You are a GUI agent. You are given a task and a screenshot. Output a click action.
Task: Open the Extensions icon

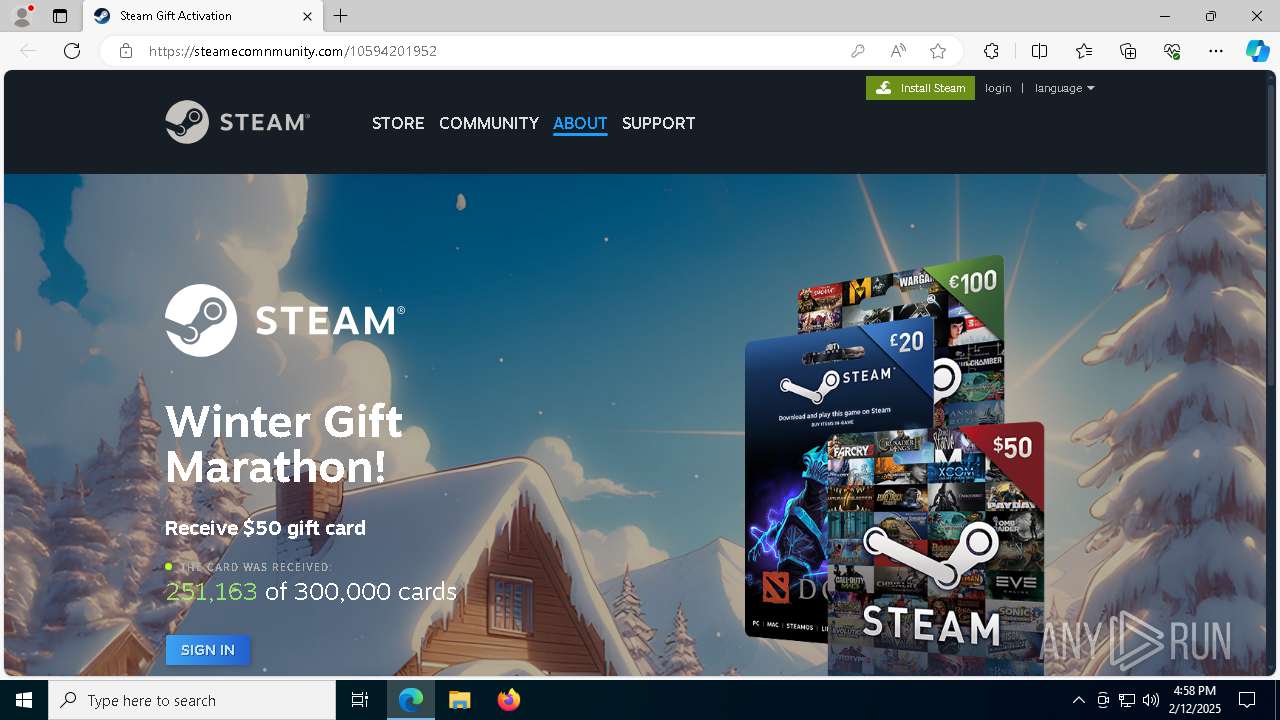tap(991, 51)
